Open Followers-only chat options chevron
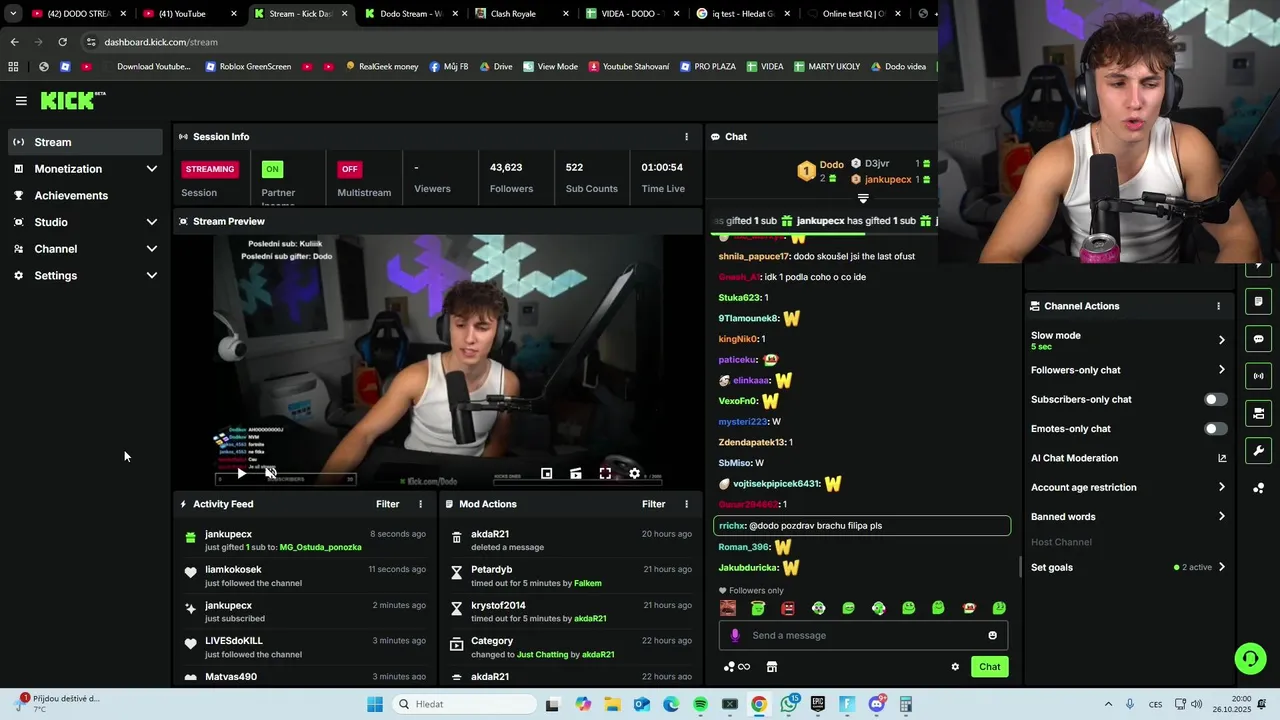 coord(1221,370)
